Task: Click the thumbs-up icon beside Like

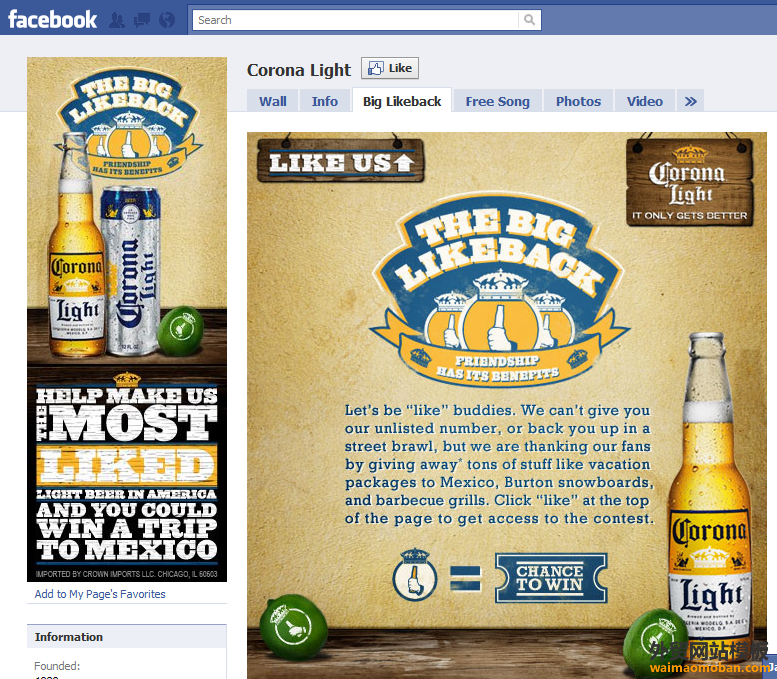Action: tap(376, 68)
